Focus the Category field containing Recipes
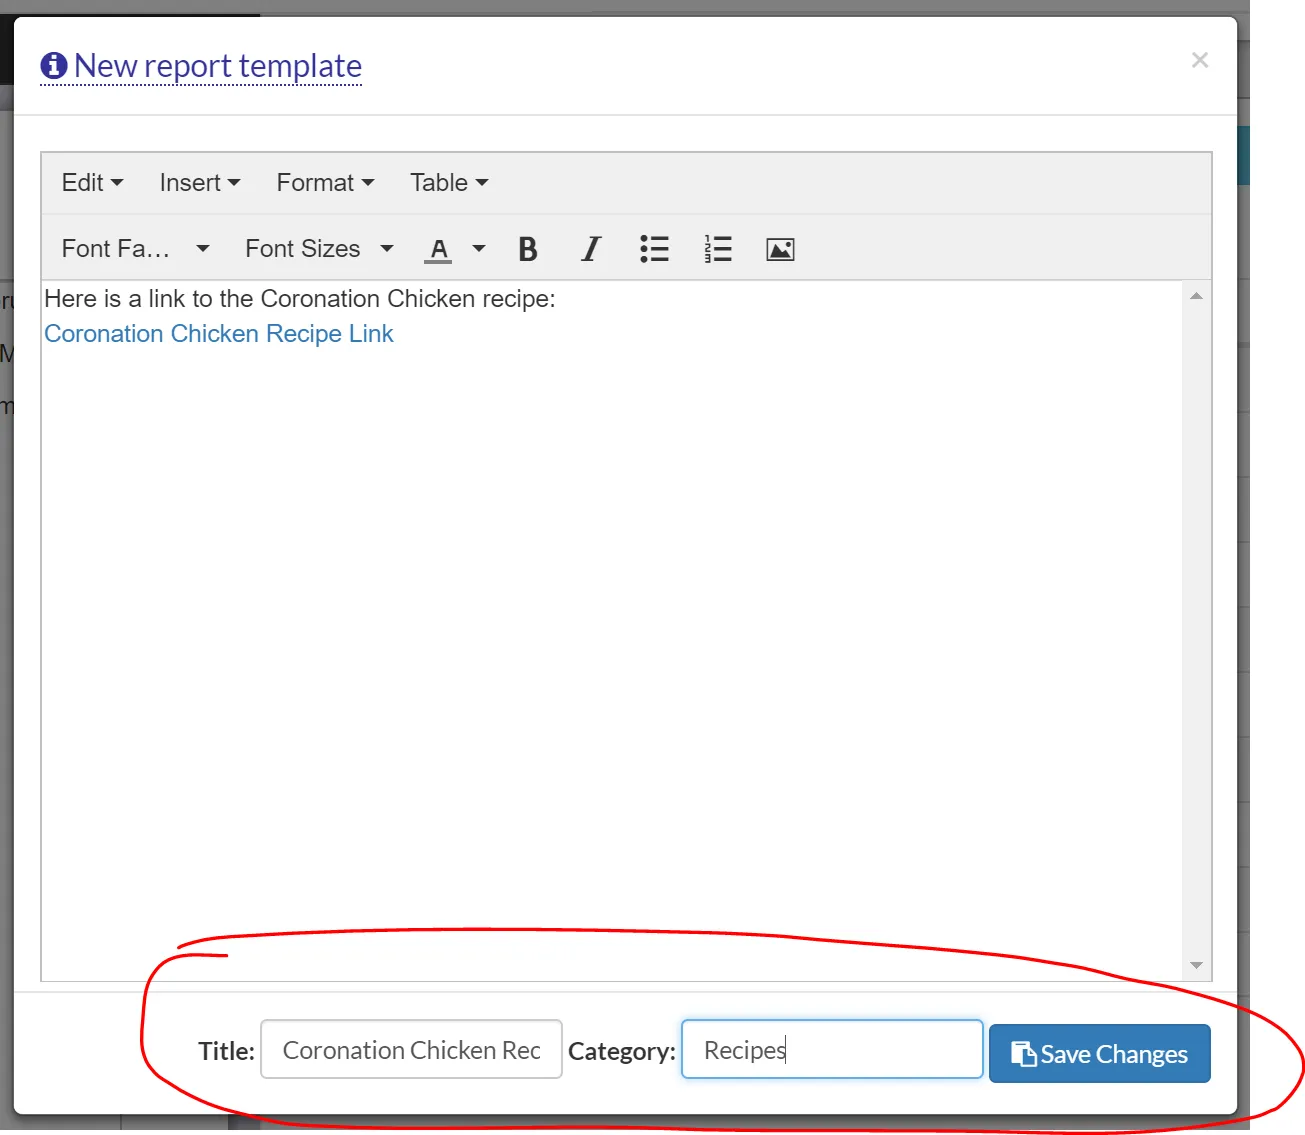Screen dimensions: 1305x1135 [x=832, y=1050]
